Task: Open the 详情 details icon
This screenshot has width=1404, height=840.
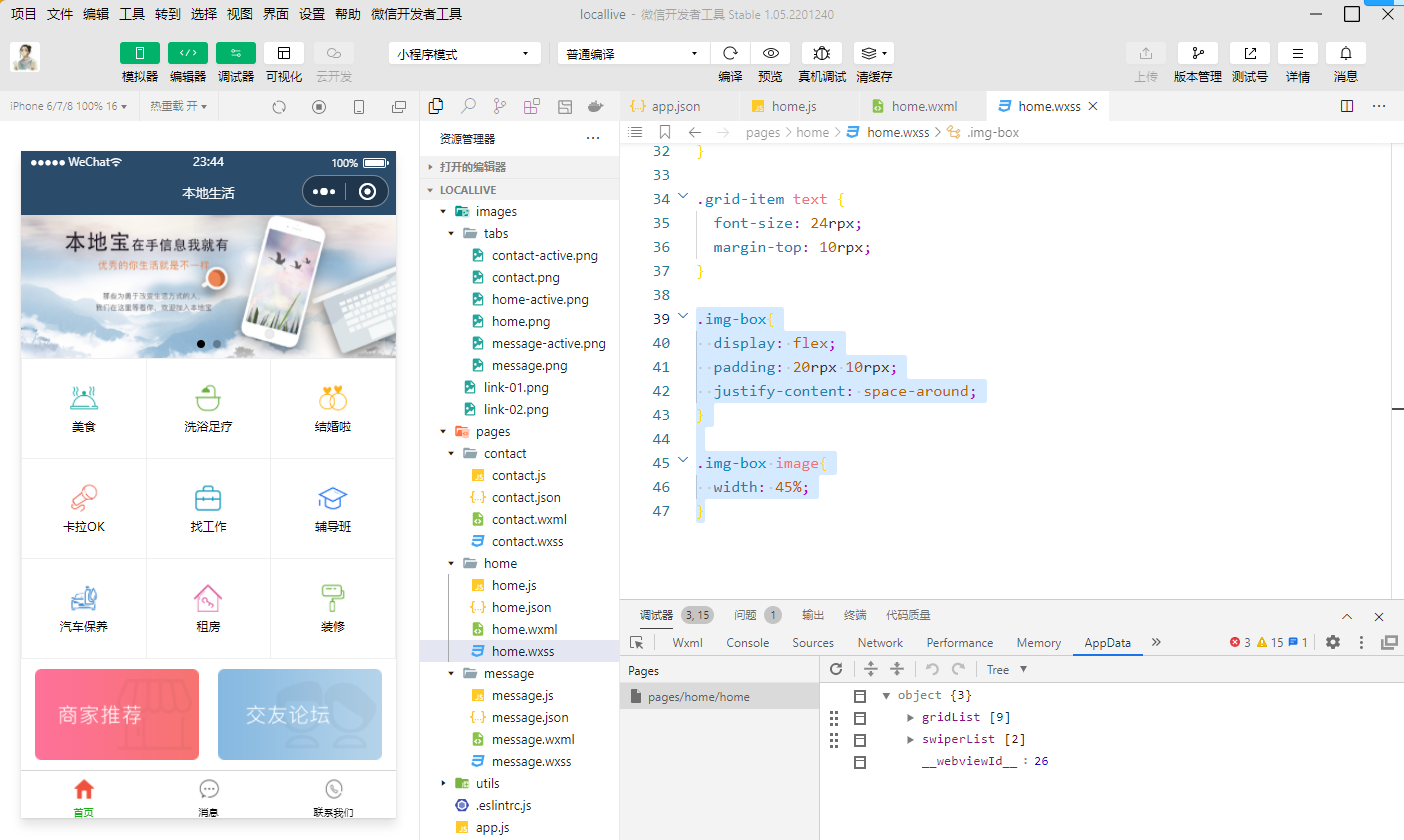Action: (x=1298, y=53)
